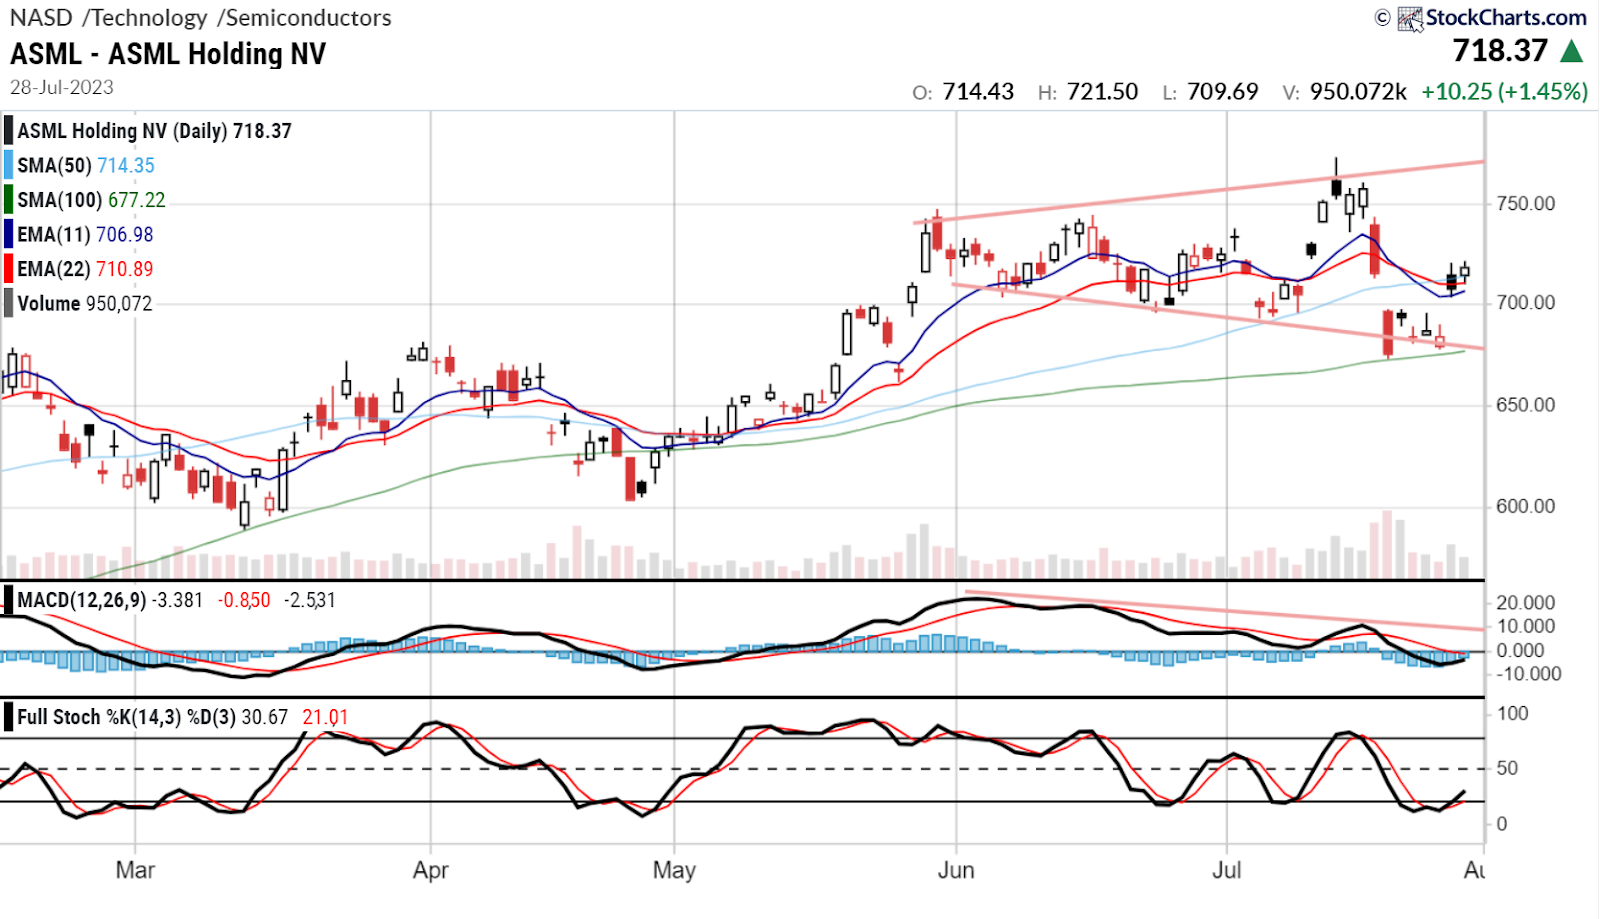The height and width of the screenshot is (919, 1600).
Task: Select the green SMA(100) legend swatch
Action: (9, 200)
